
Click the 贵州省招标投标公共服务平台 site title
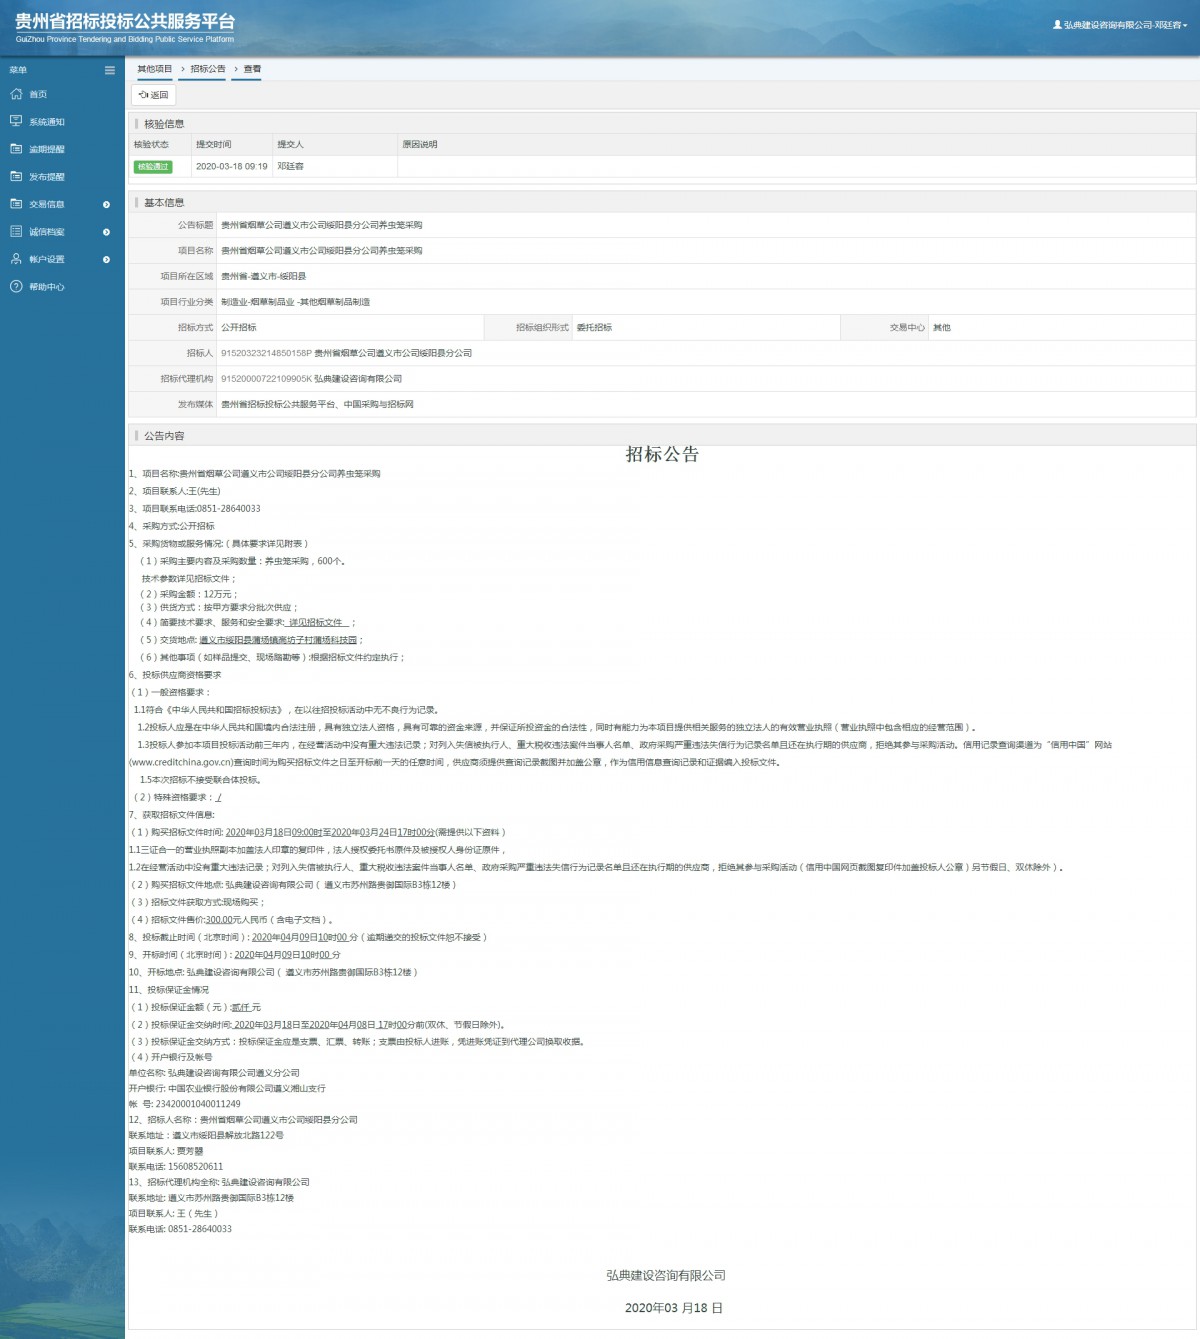click(125, 21)
